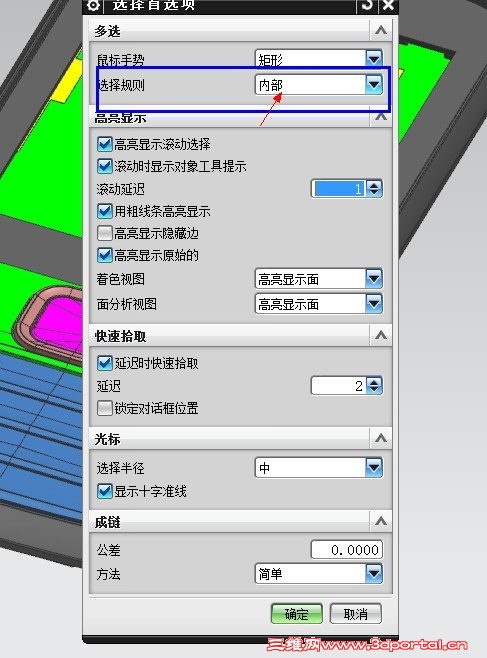Toggle 高亮显示原始的 checkbox

[104, 255]
